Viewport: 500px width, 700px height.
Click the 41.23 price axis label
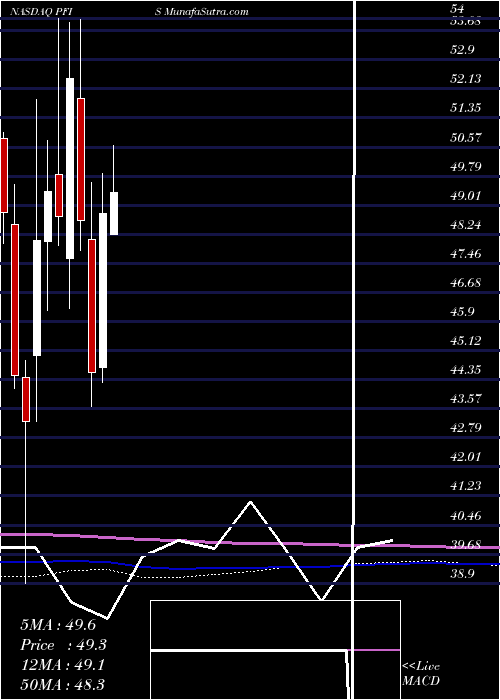[466, 486]
